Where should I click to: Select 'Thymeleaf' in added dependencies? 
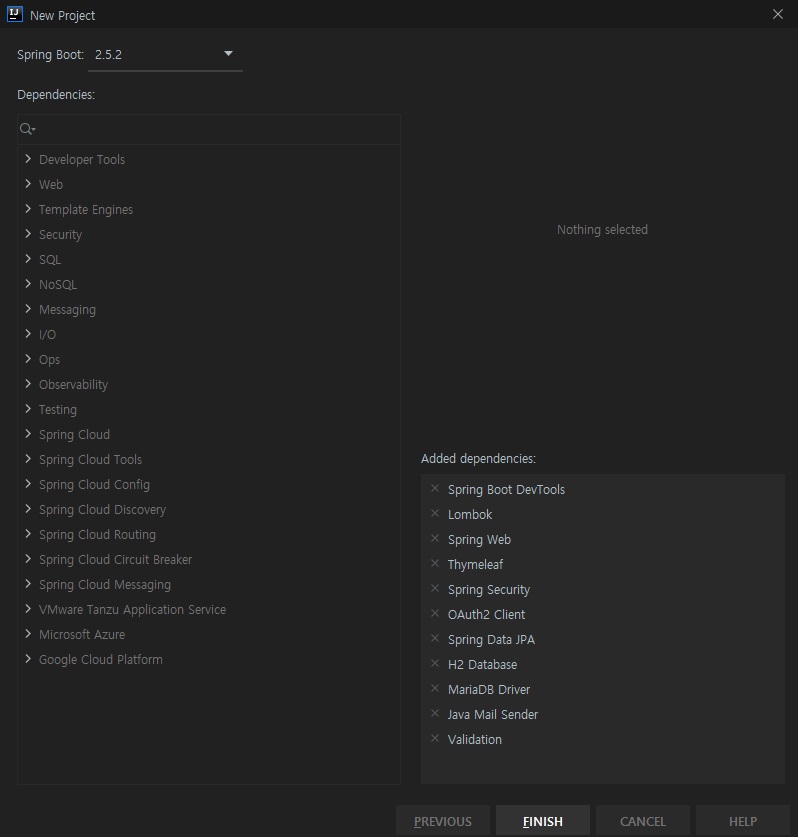click(475, 565)
